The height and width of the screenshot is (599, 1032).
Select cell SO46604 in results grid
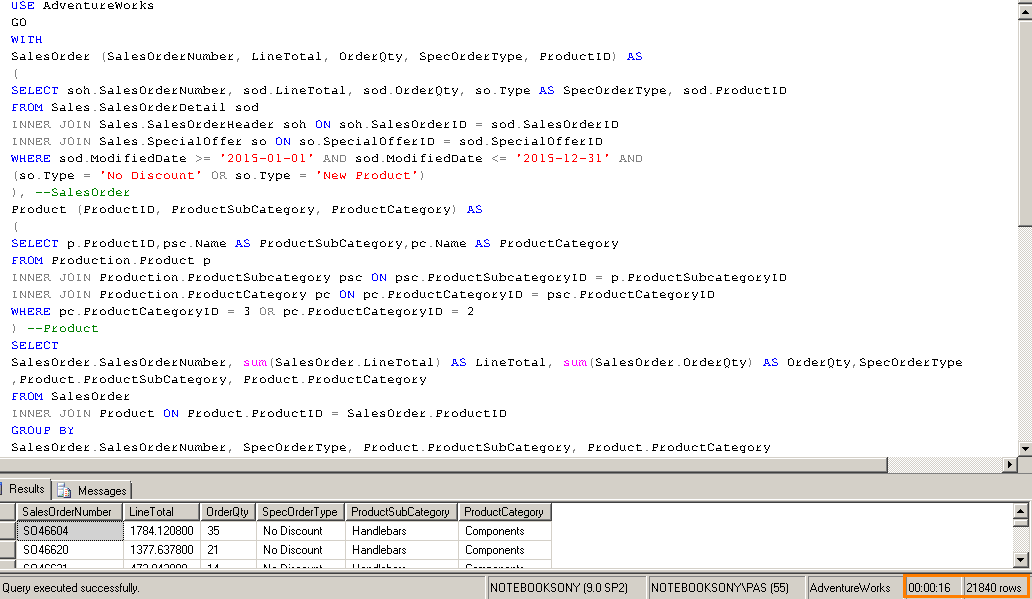(68, 531)
